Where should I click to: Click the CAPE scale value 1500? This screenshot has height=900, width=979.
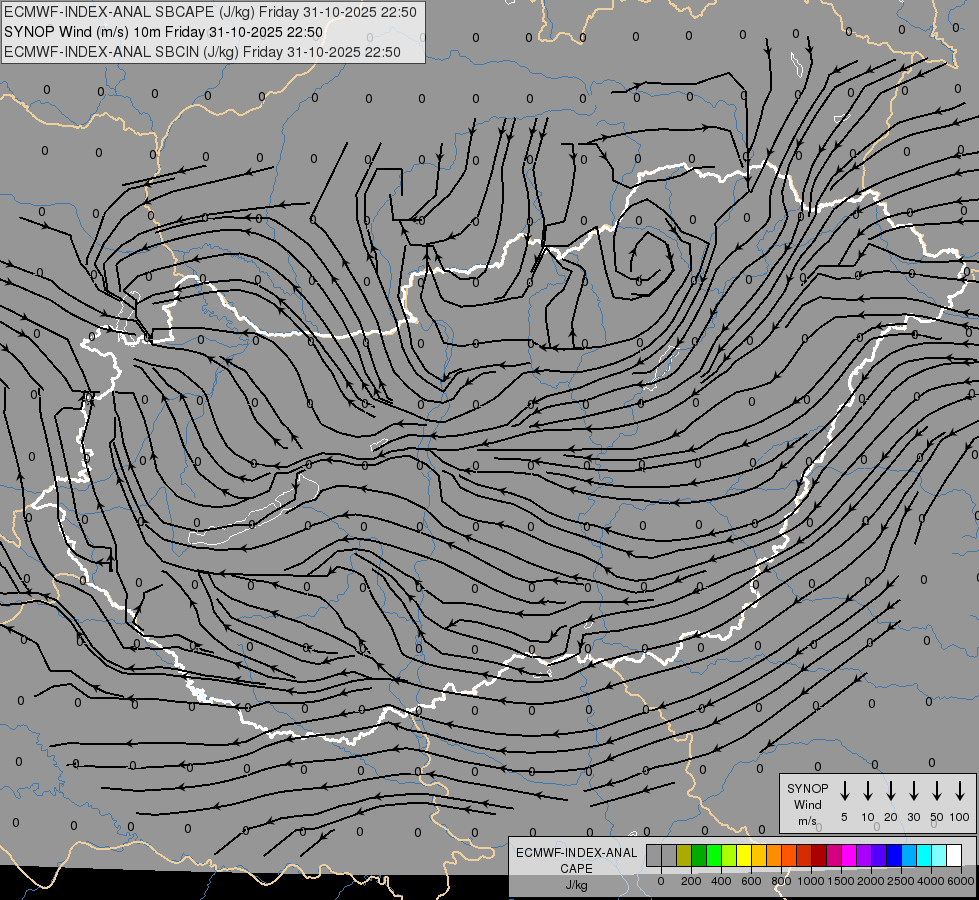[841, 881]
